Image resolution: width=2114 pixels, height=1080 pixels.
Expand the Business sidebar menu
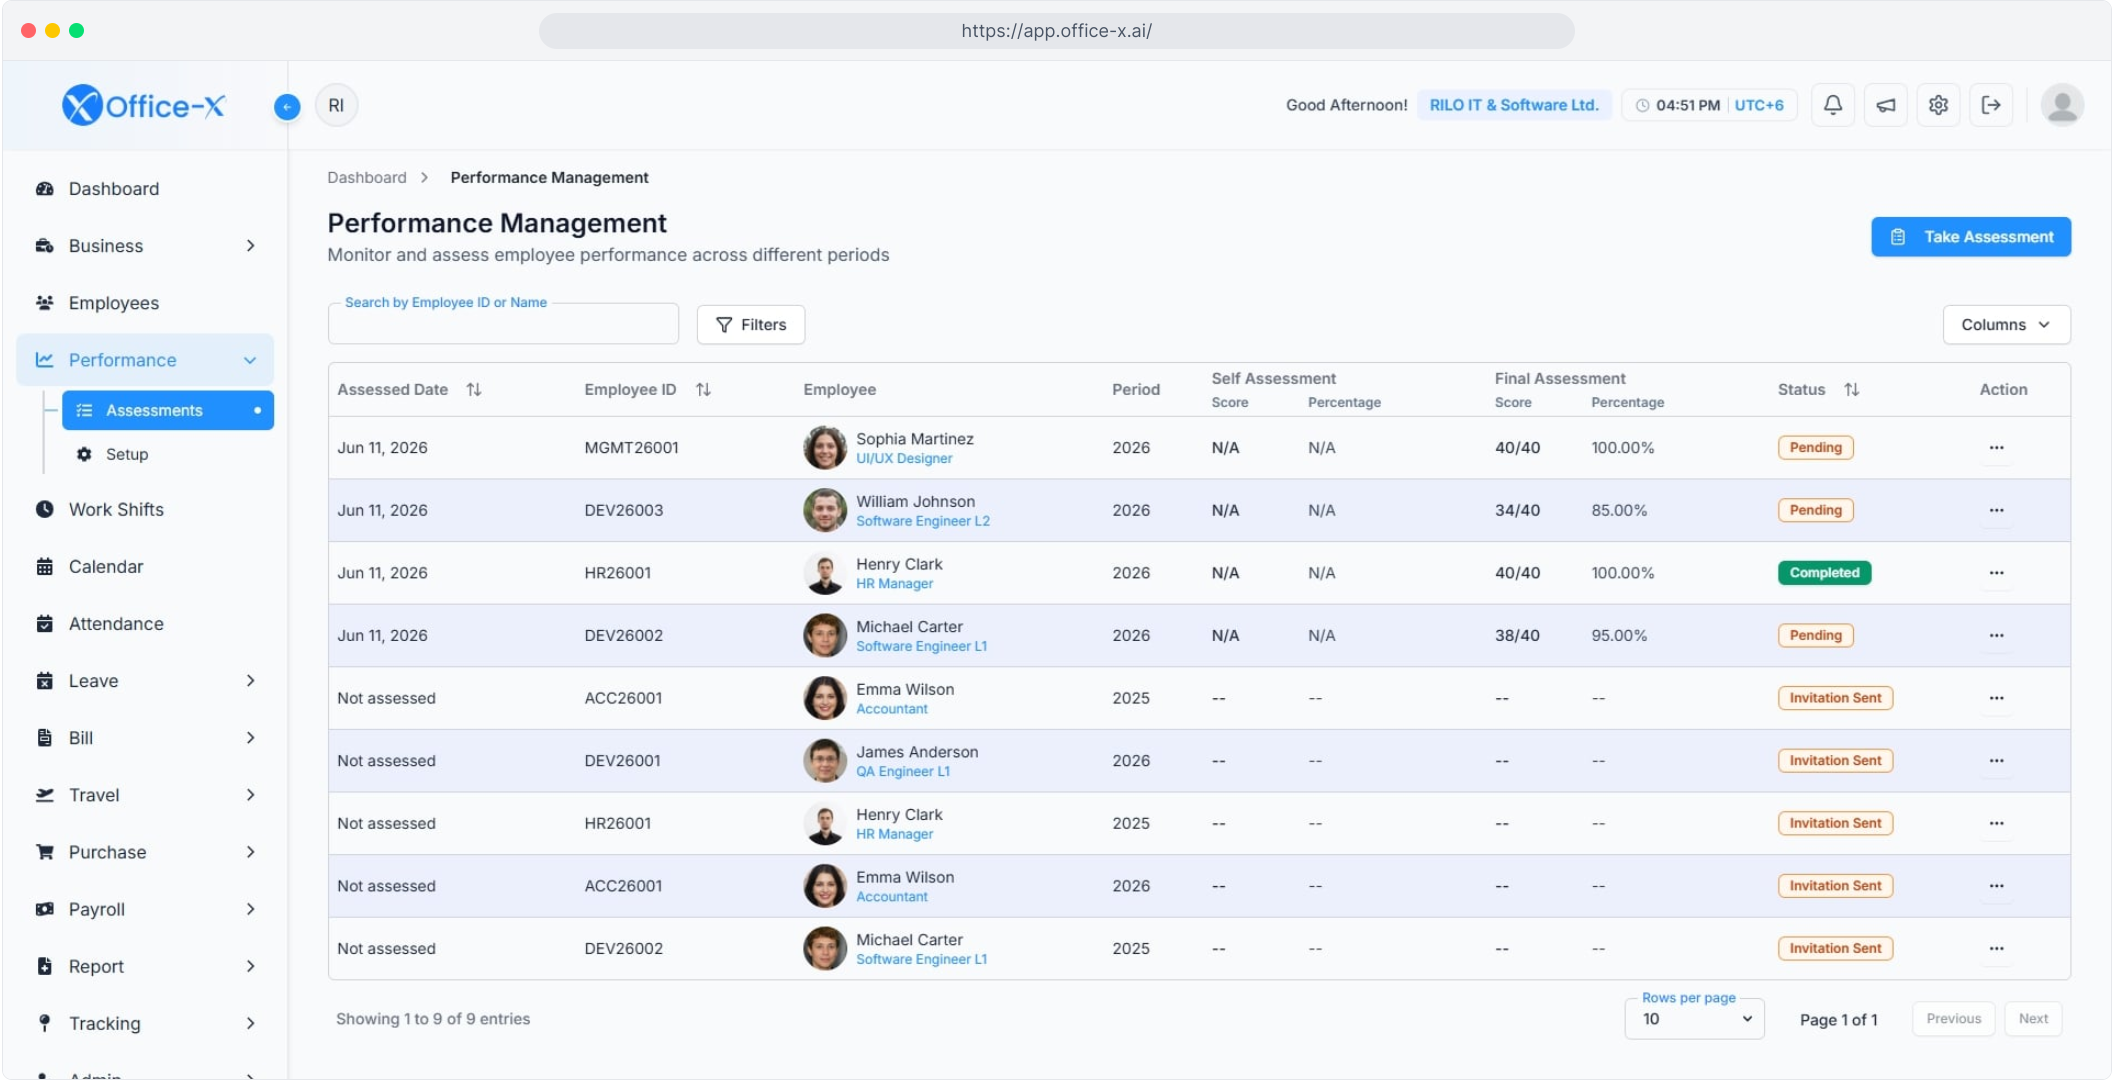pyautogui.click(x=145, y=246)
